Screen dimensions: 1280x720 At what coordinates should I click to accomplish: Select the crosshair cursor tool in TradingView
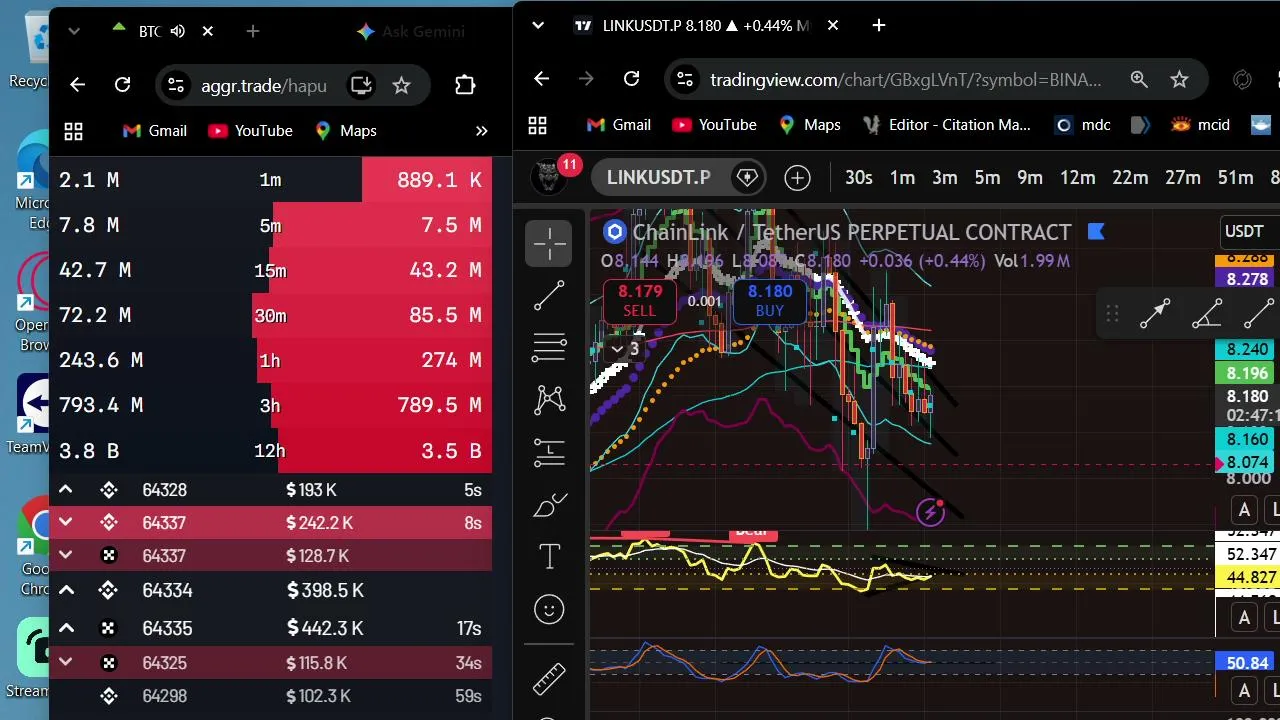click(x=550, y=243)
